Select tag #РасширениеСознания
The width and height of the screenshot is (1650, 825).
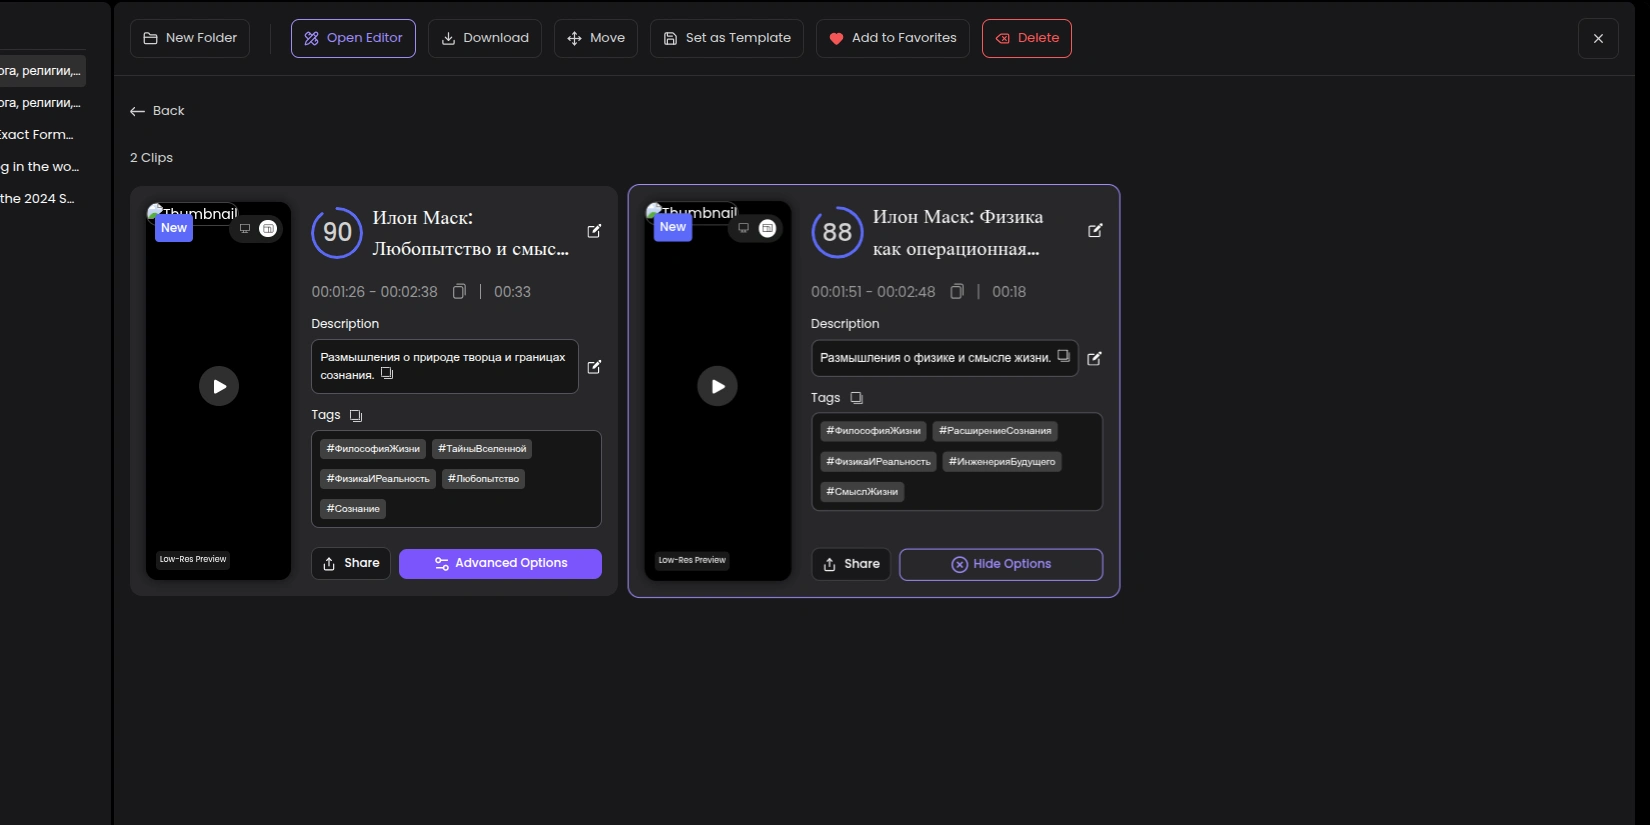[995, 431]
